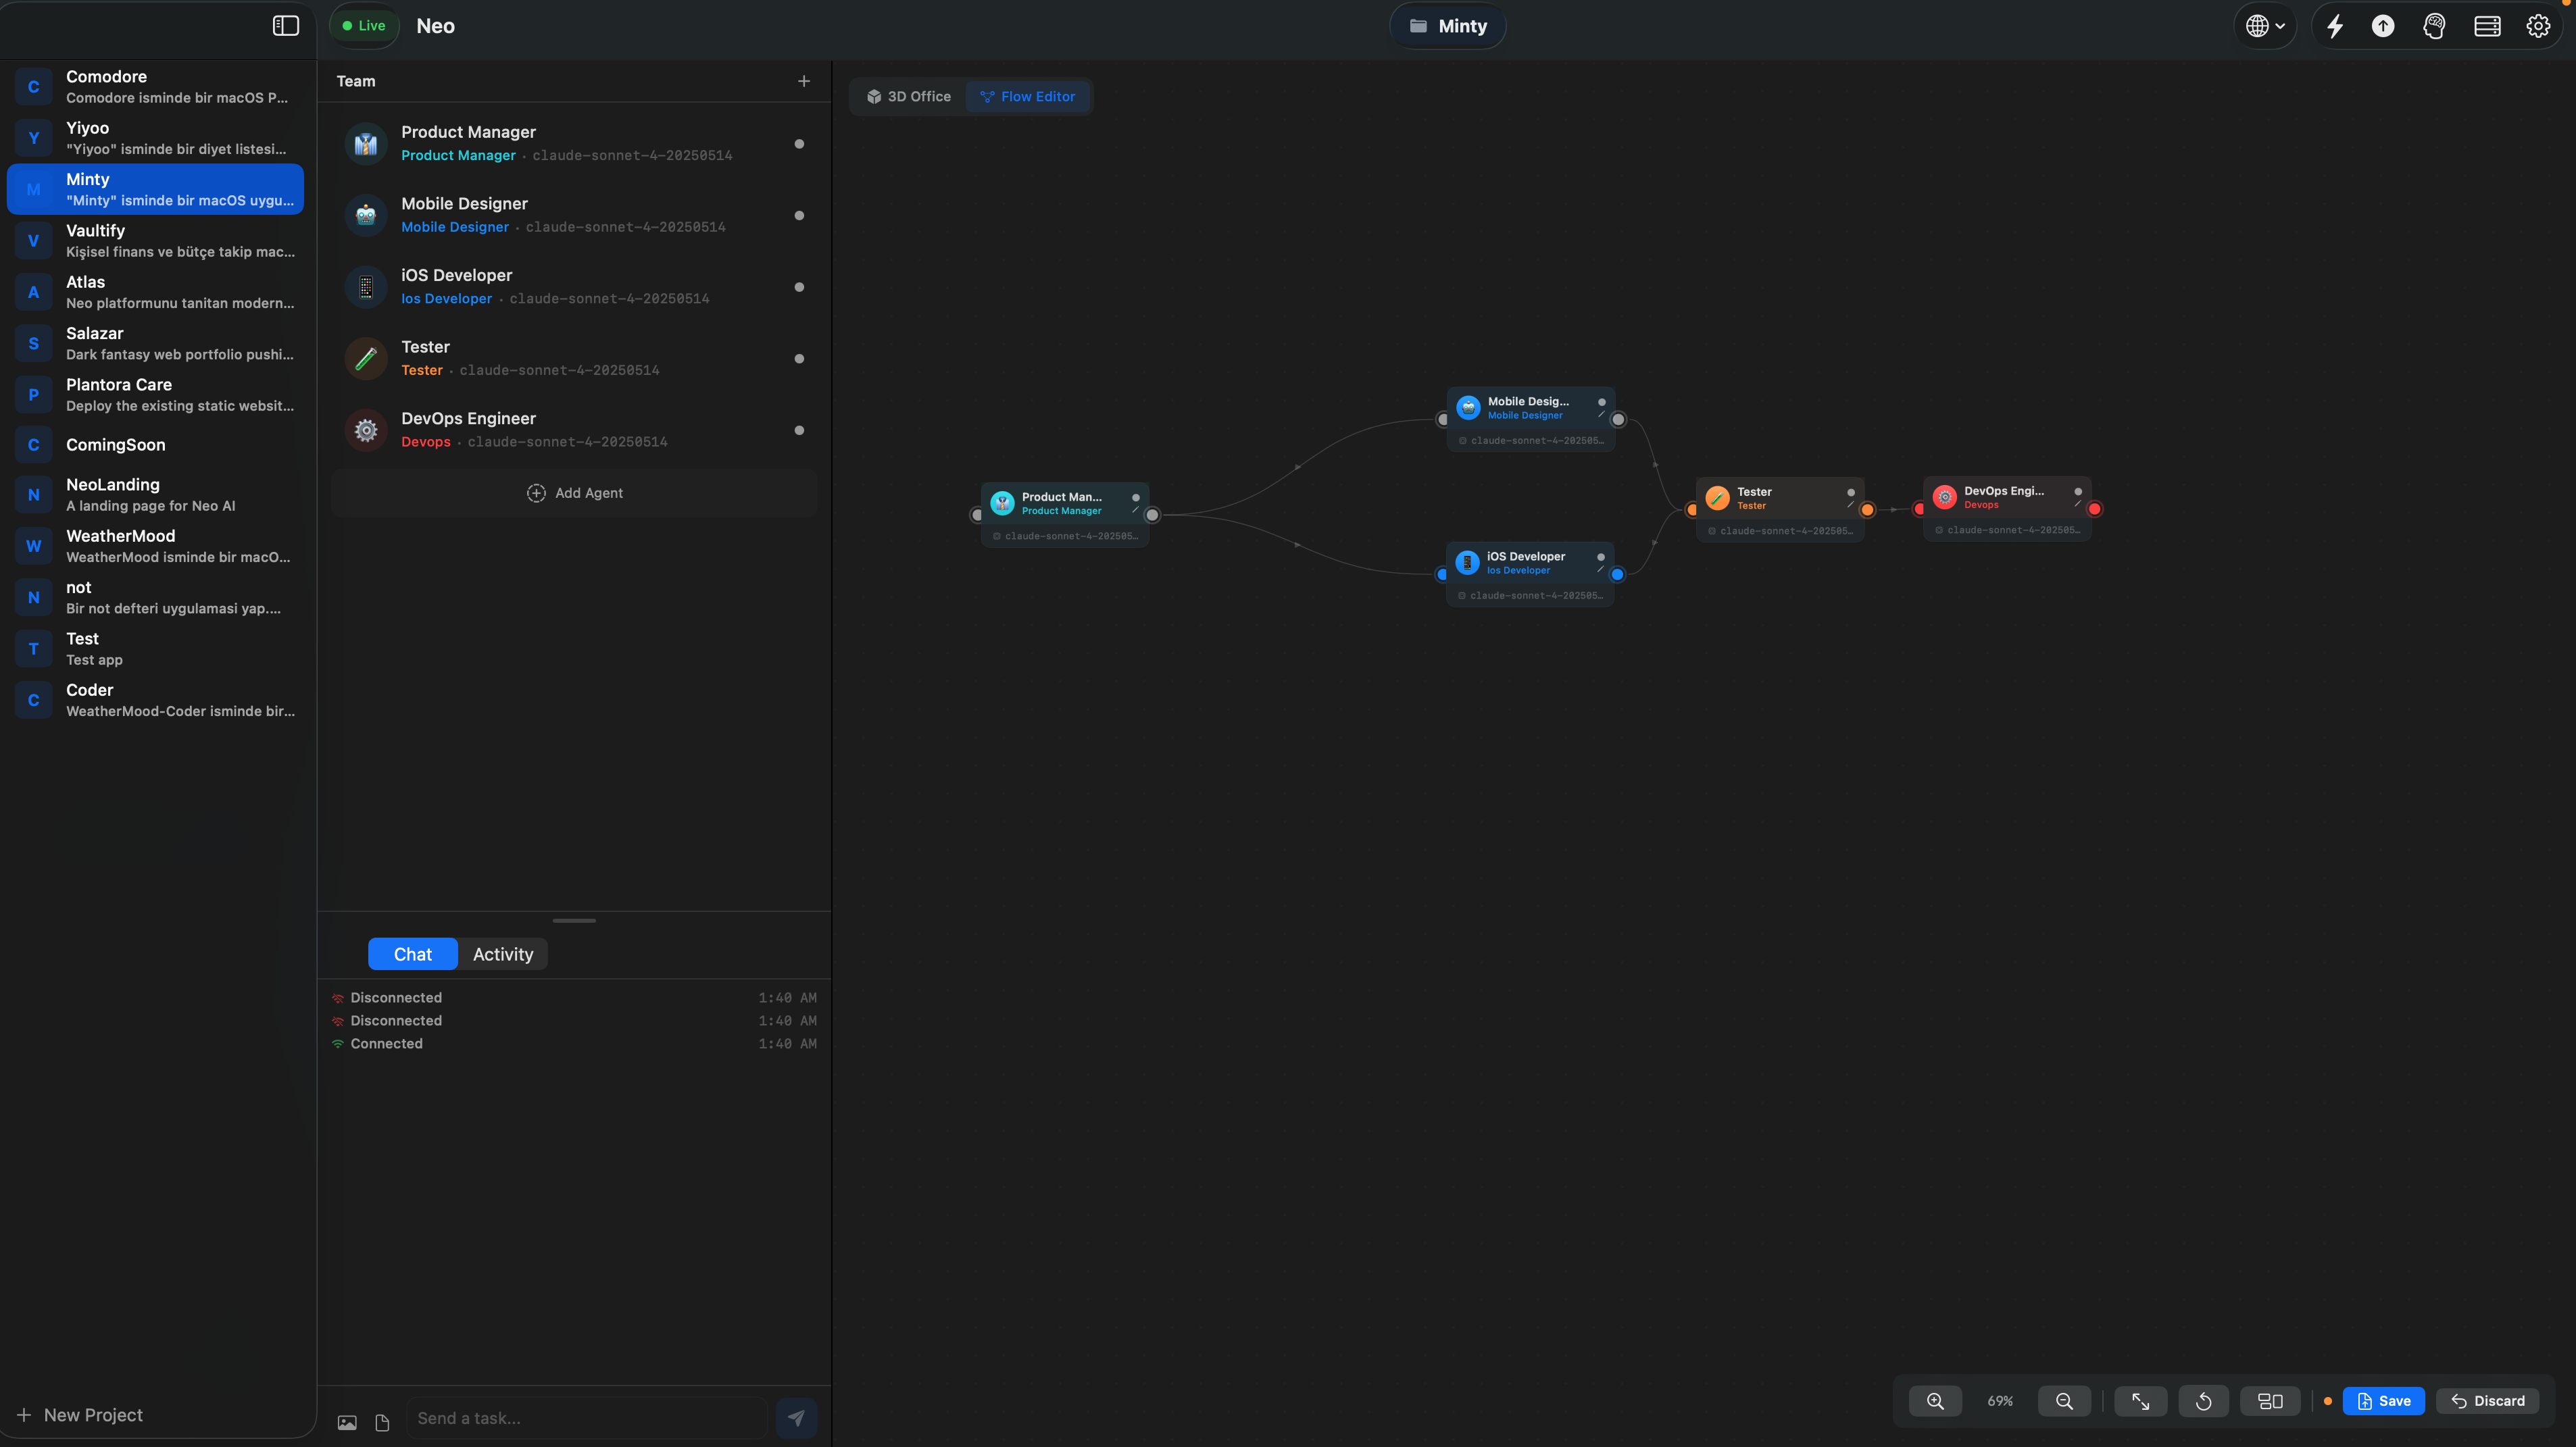Viewport: 2576px width, 1447px height.
Task: Open the Atlas project
Action: [x=155, y=292]
